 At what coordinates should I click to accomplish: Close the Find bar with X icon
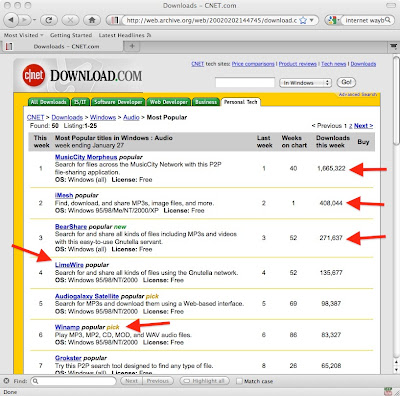pyautogui.click(x=6, y=381)
